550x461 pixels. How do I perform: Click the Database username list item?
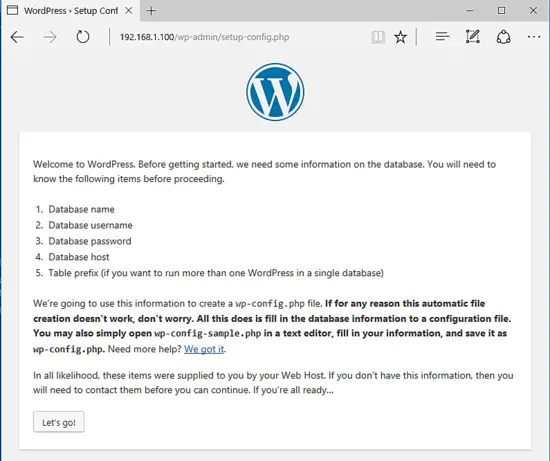[90, 225]
